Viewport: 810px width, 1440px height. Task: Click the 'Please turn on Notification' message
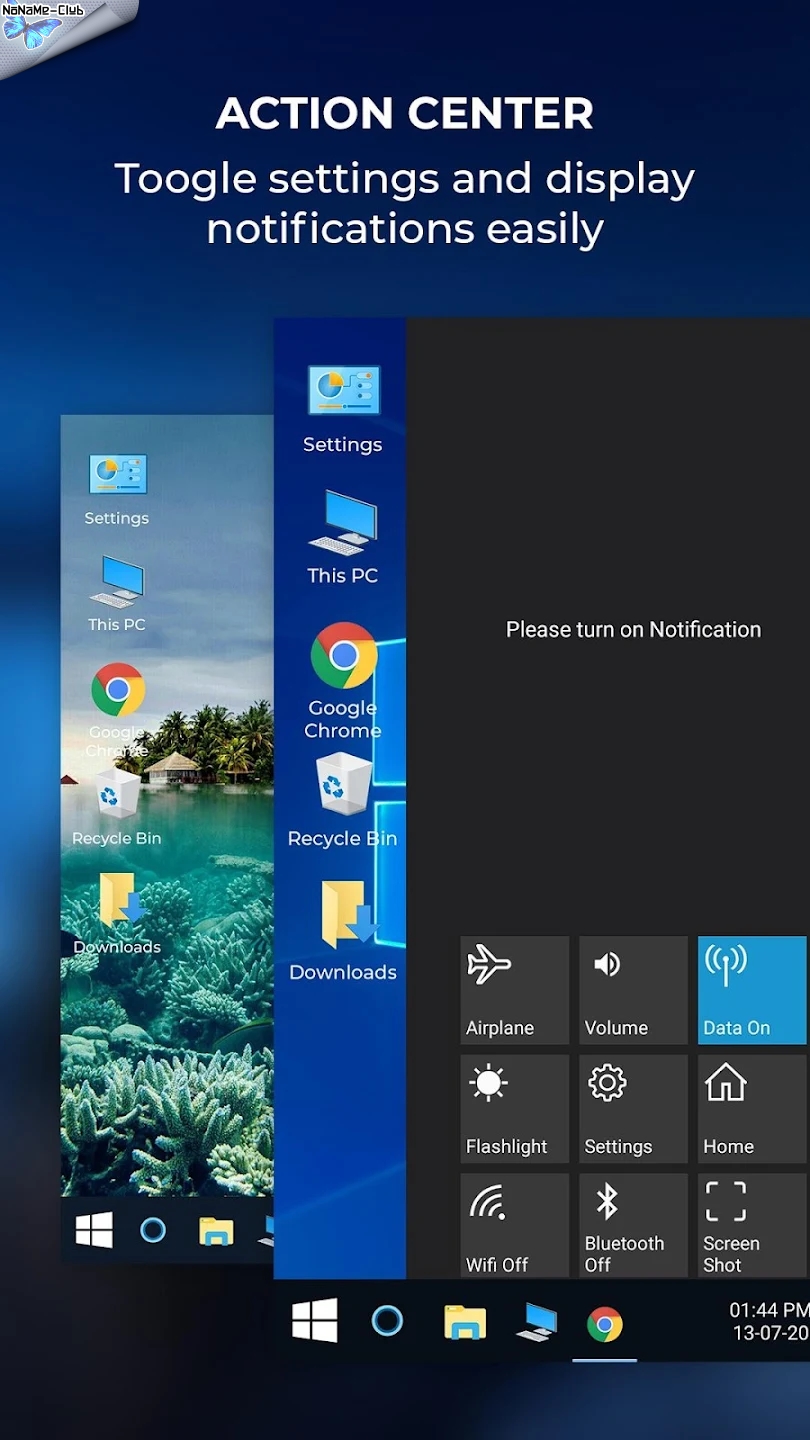pyautogui.click(x=633, y=630)
